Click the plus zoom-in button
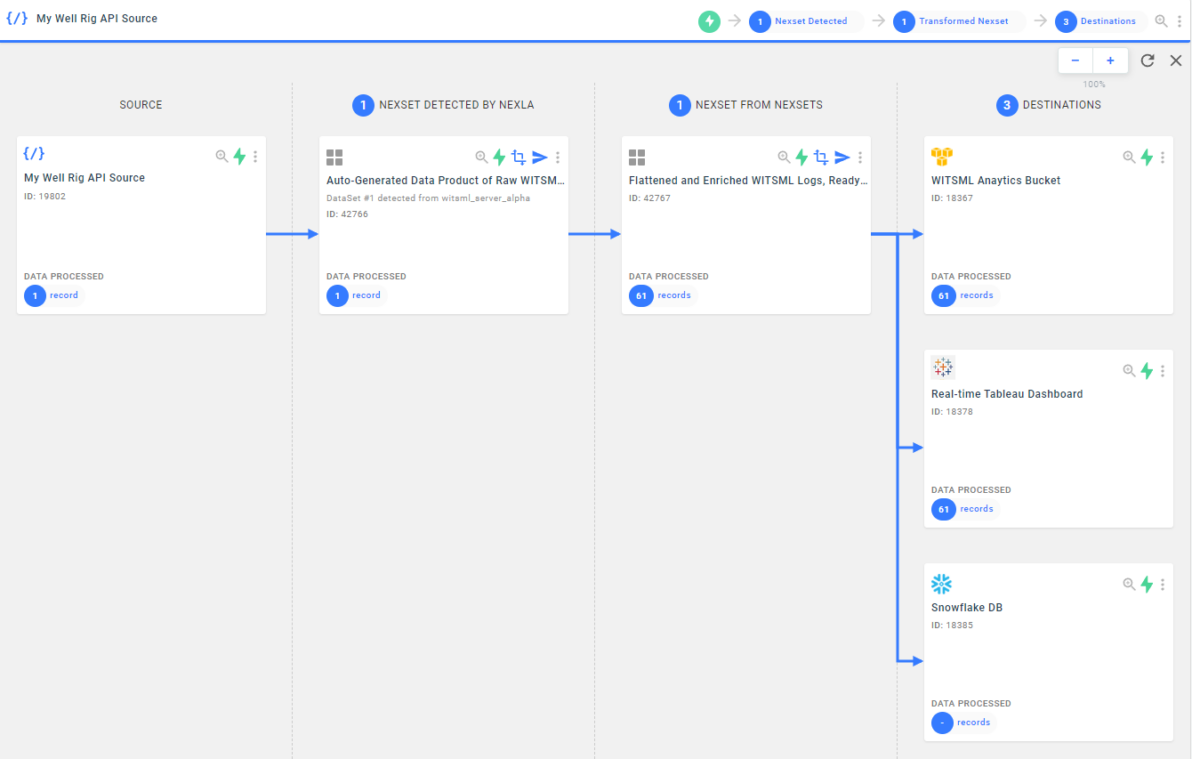This screenshot has height=759, width=1192. click(x=1110, y=61)
